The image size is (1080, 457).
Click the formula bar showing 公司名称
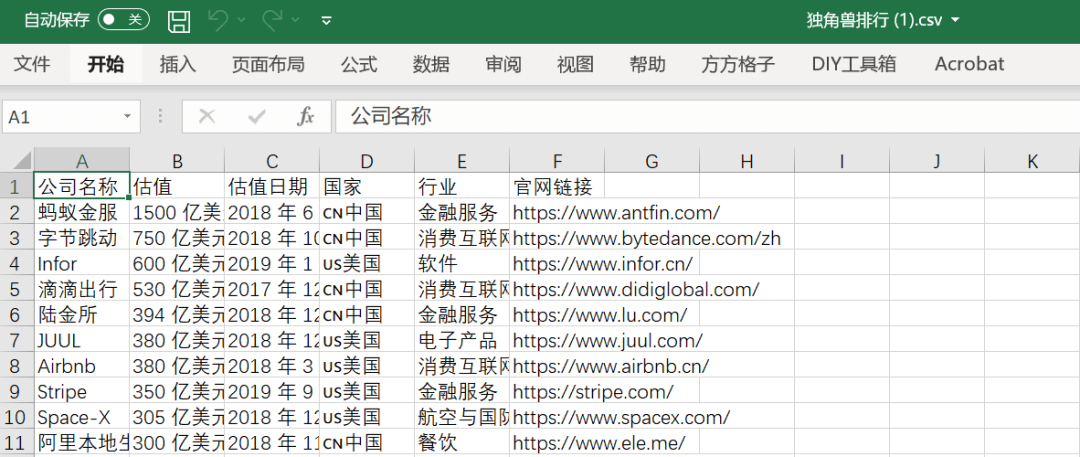(x=707, y=116)
